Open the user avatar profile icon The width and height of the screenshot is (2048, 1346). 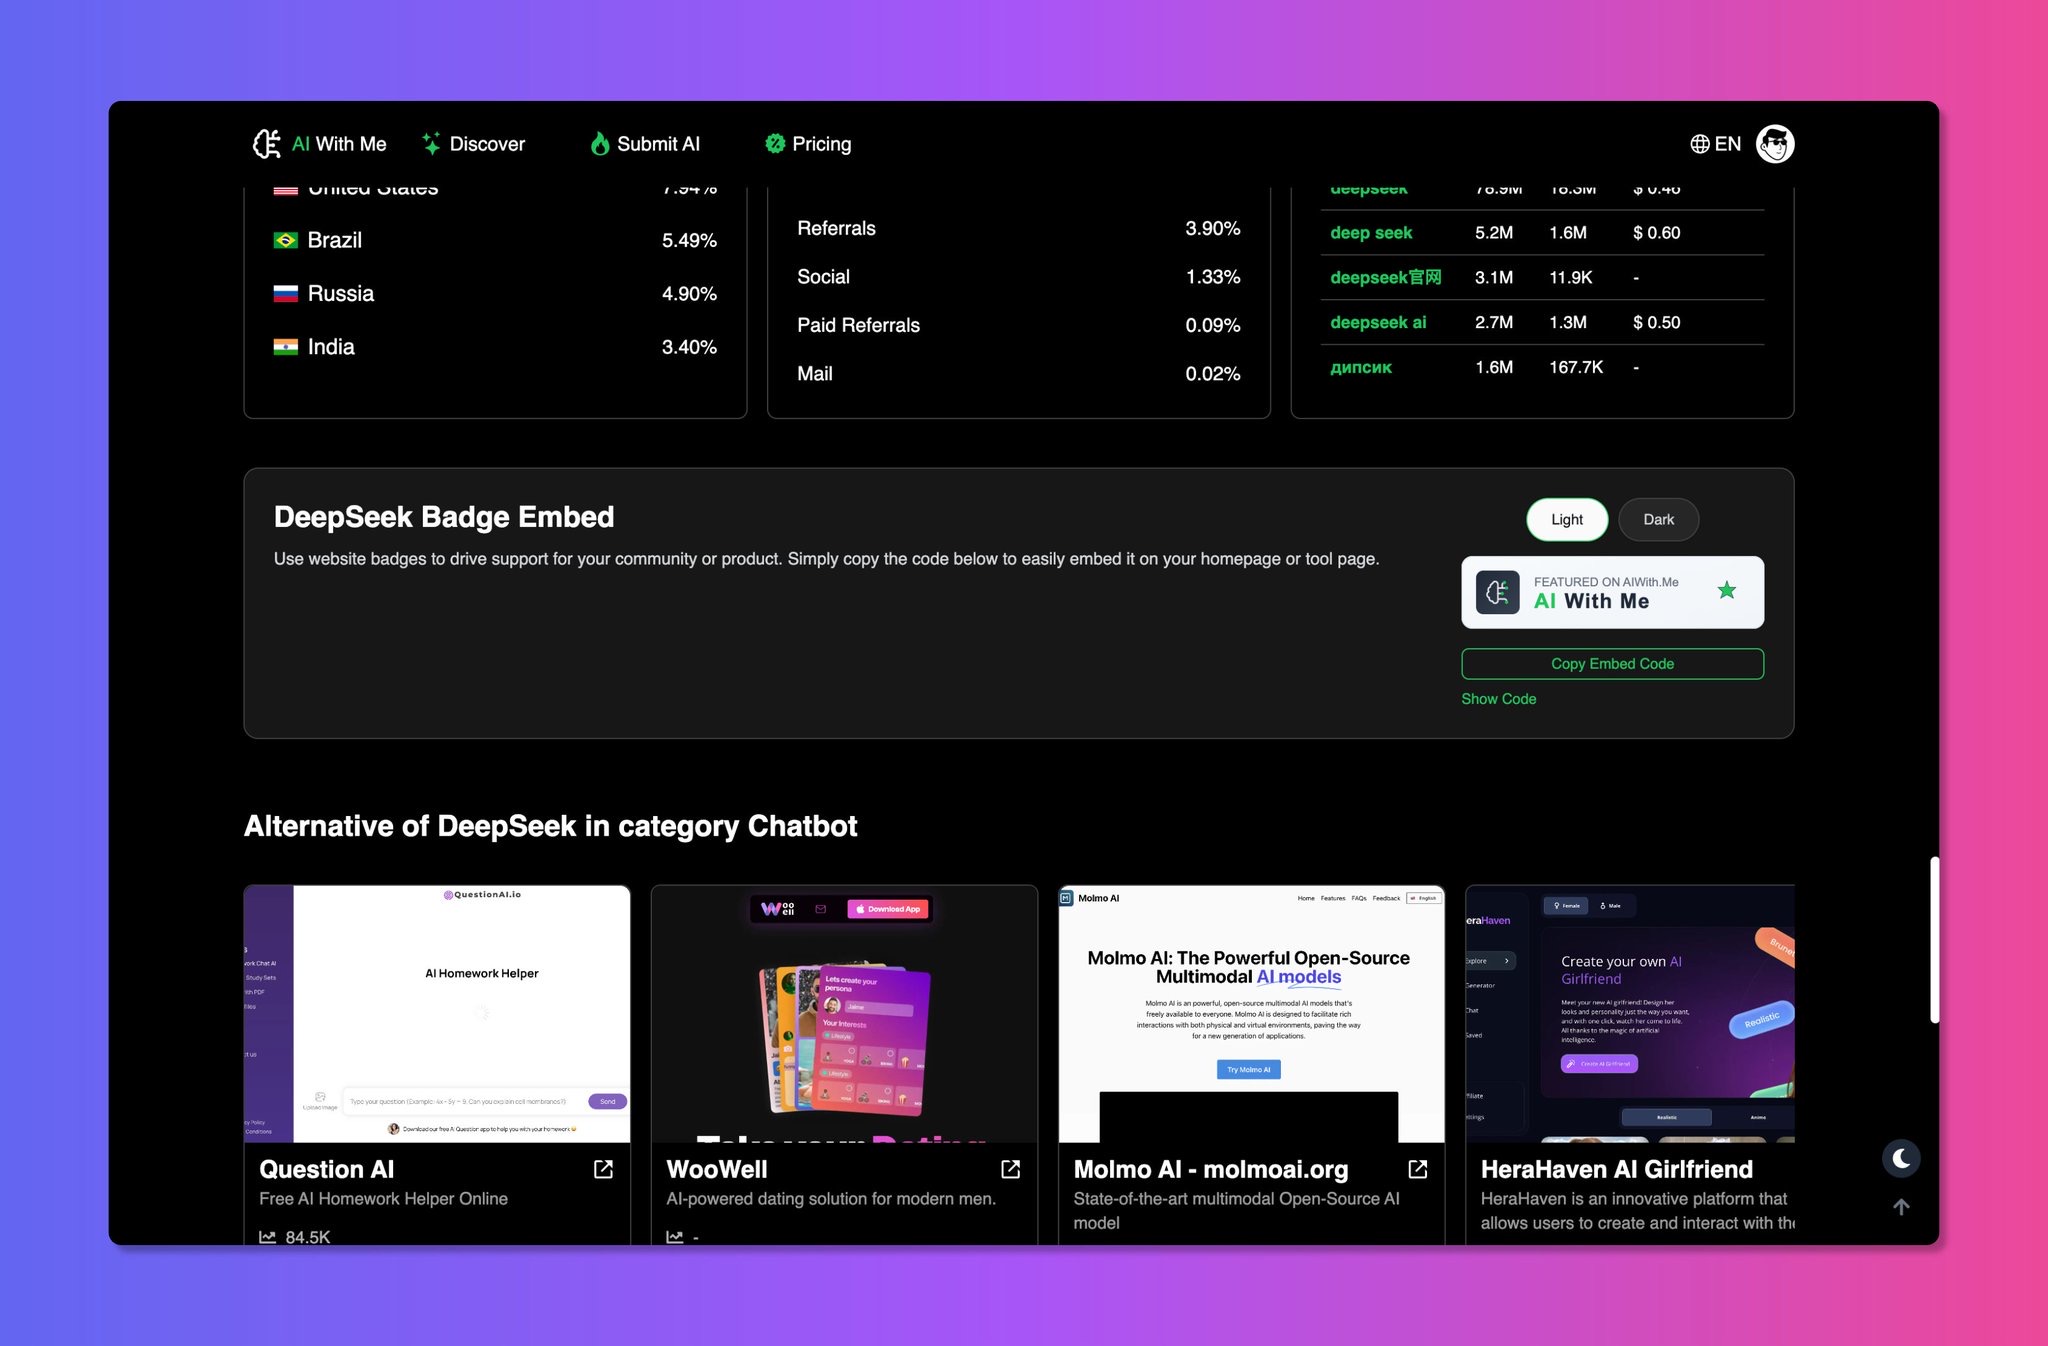click(1775, 144)
